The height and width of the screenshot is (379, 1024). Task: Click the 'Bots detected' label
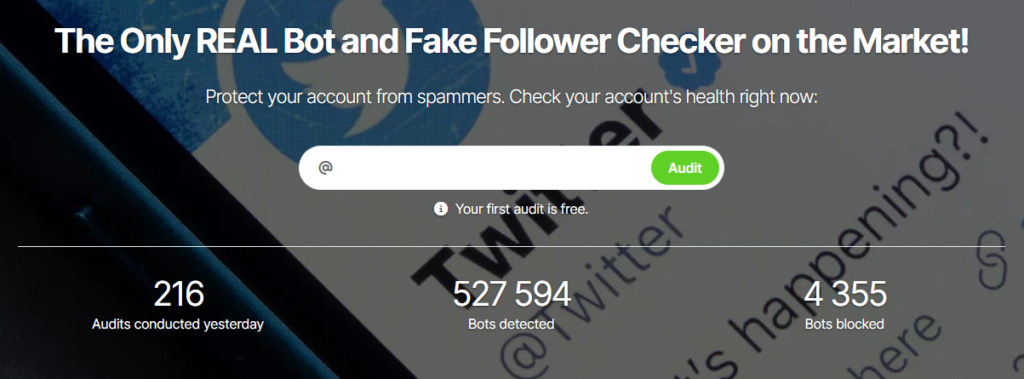pyautogui.click(x=511, y=324)
